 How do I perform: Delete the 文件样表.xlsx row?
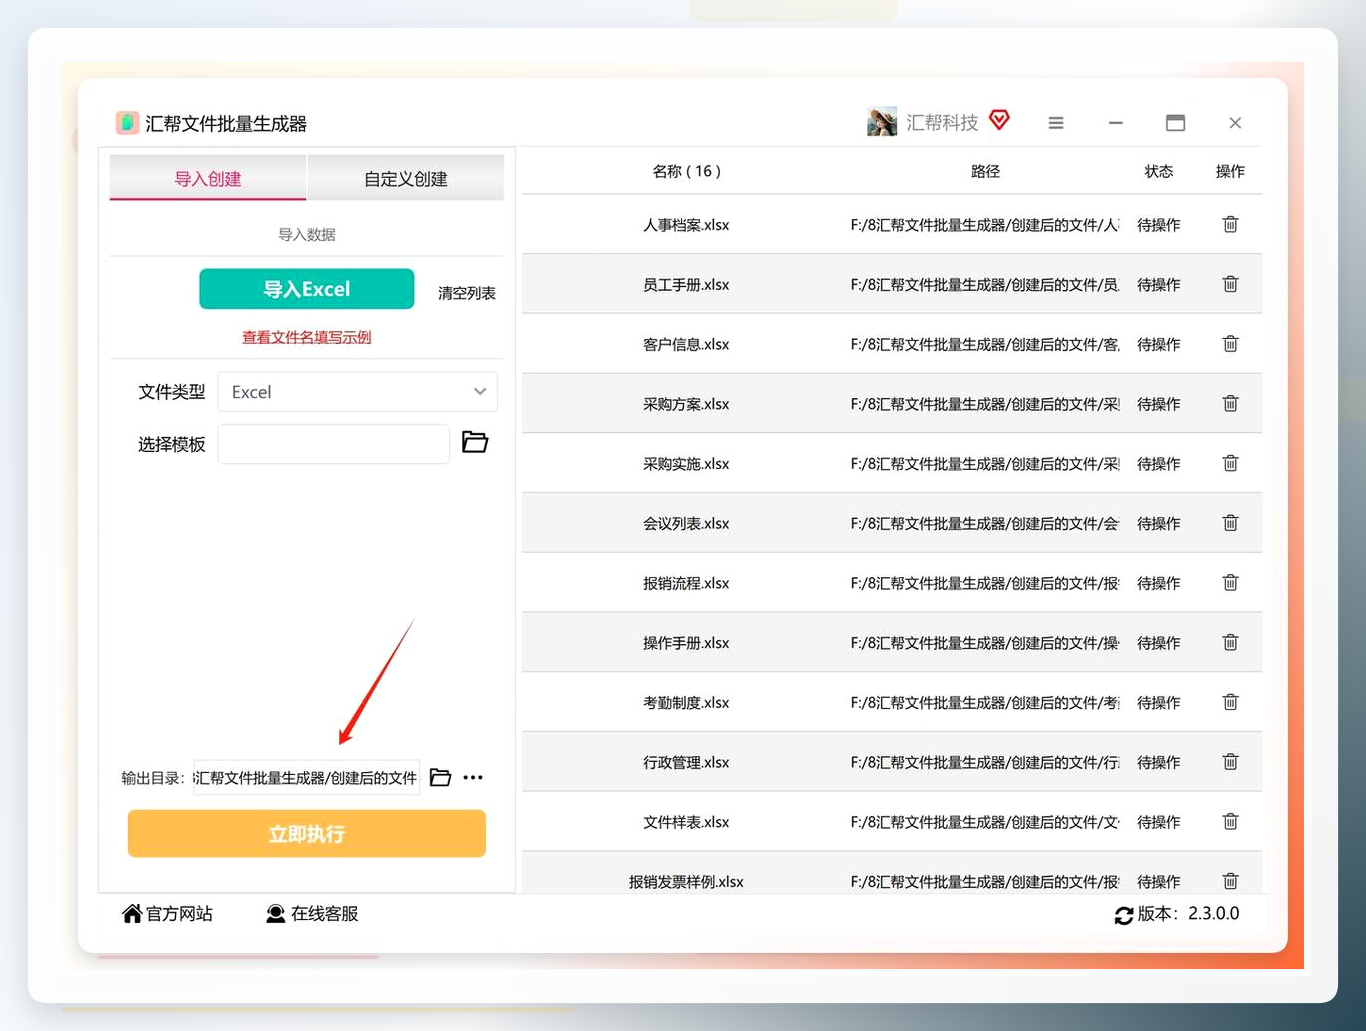click(1230, 821)
